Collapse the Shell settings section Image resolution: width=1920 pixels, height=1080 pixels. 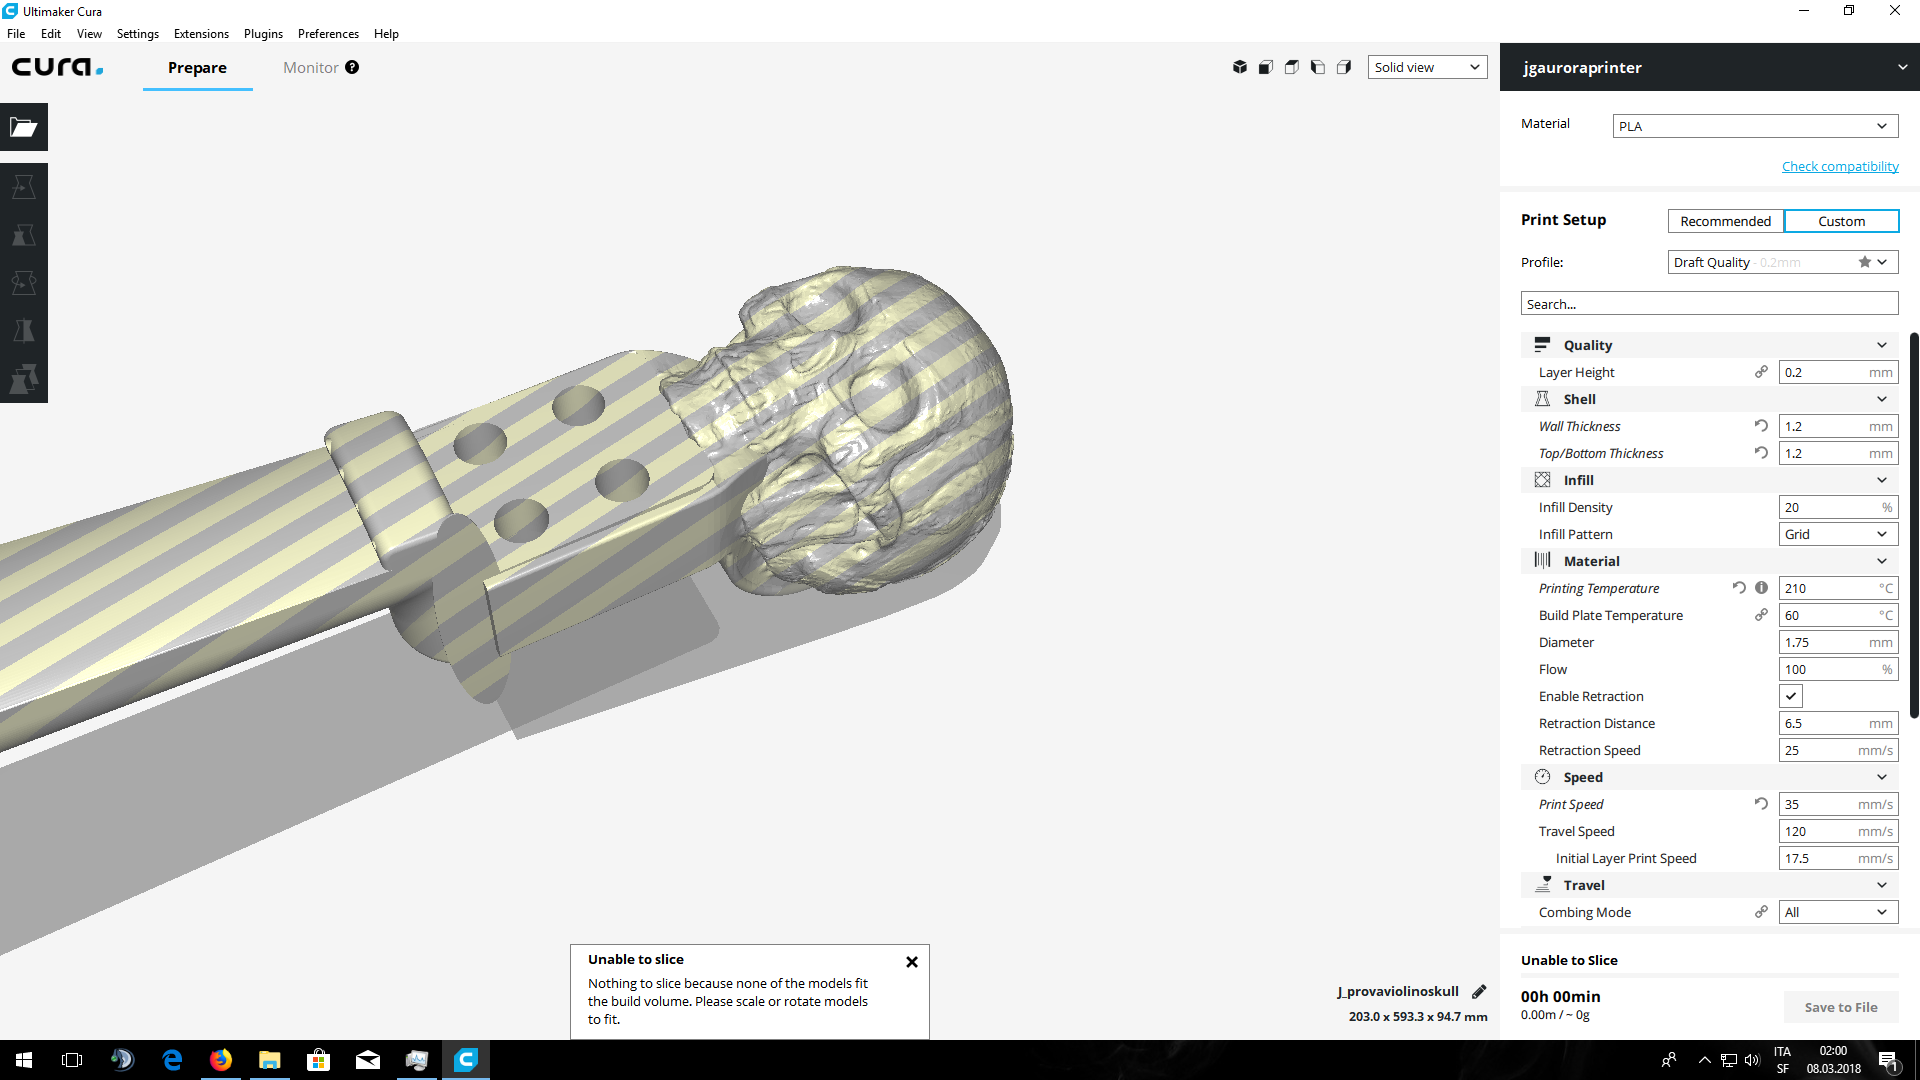tap(1709, 399)
